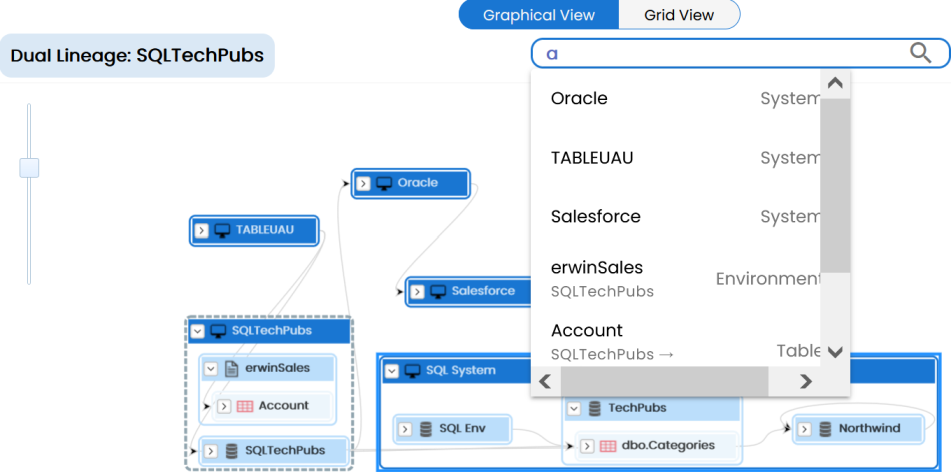Click the SQLTechPubs system monitor icon
Screen dimensions: 951x472
(x=218, y=331)
